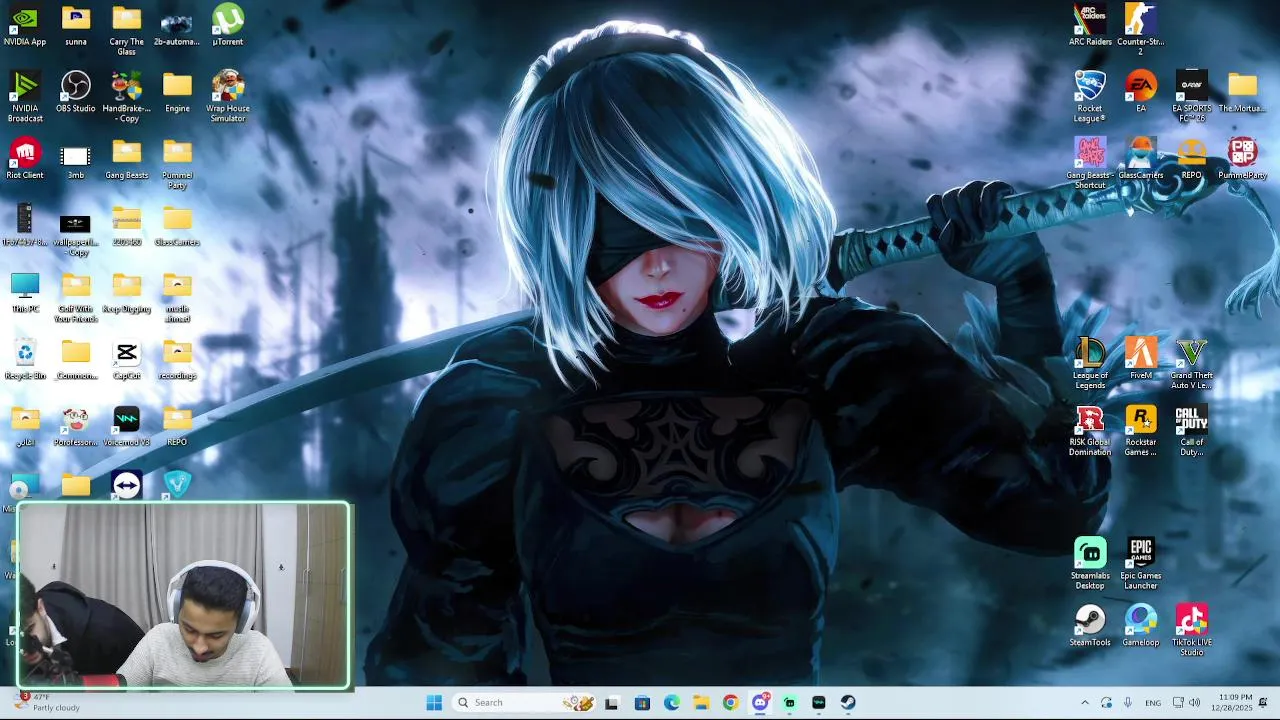Open the Engine folder
This screenshot has width=1280, height=720.
(x=177, y=93)
